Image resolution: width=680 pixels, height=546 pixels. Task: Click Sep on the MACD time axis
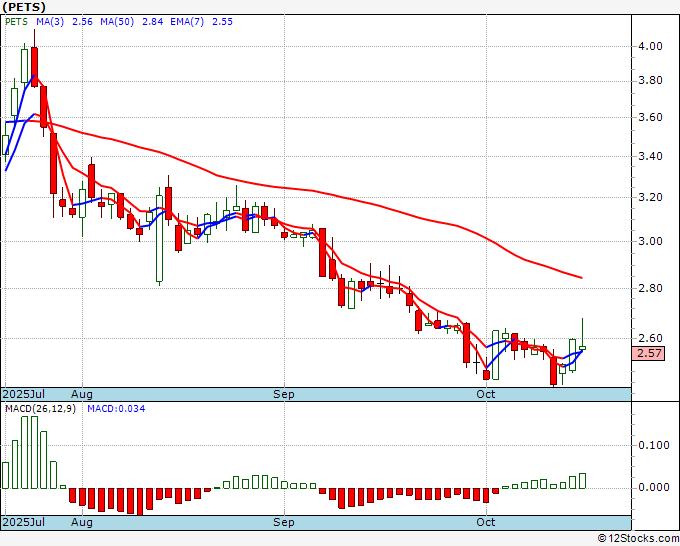click(284, 522)
